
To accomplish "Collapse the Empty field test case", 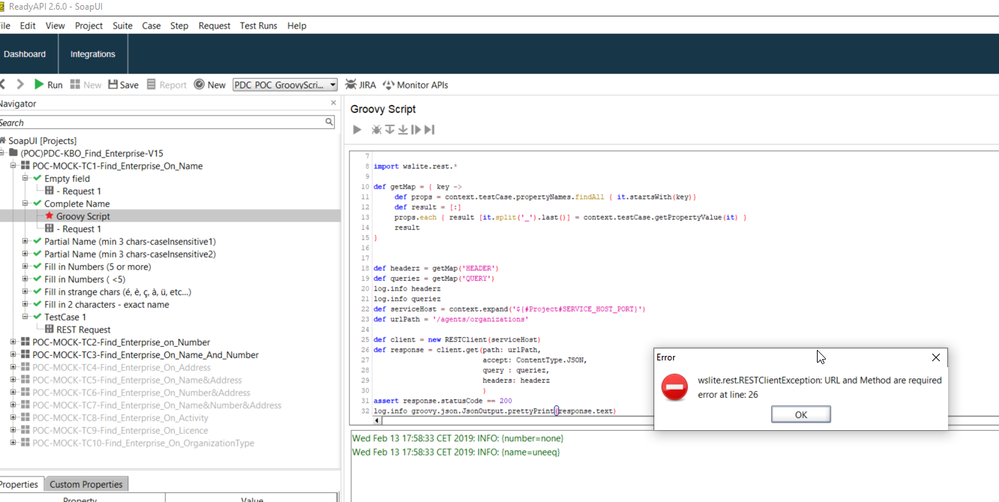I will point(25,178).
